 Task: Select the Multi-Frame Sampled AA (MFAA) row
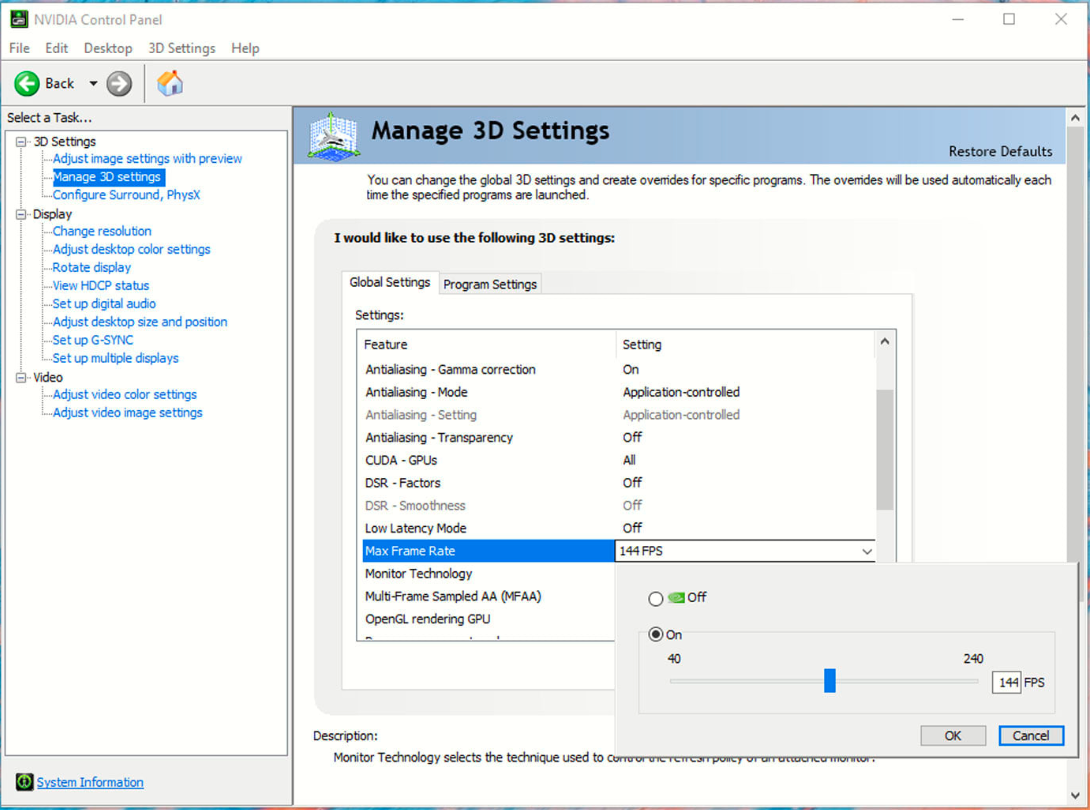click(x=488, y=597)
